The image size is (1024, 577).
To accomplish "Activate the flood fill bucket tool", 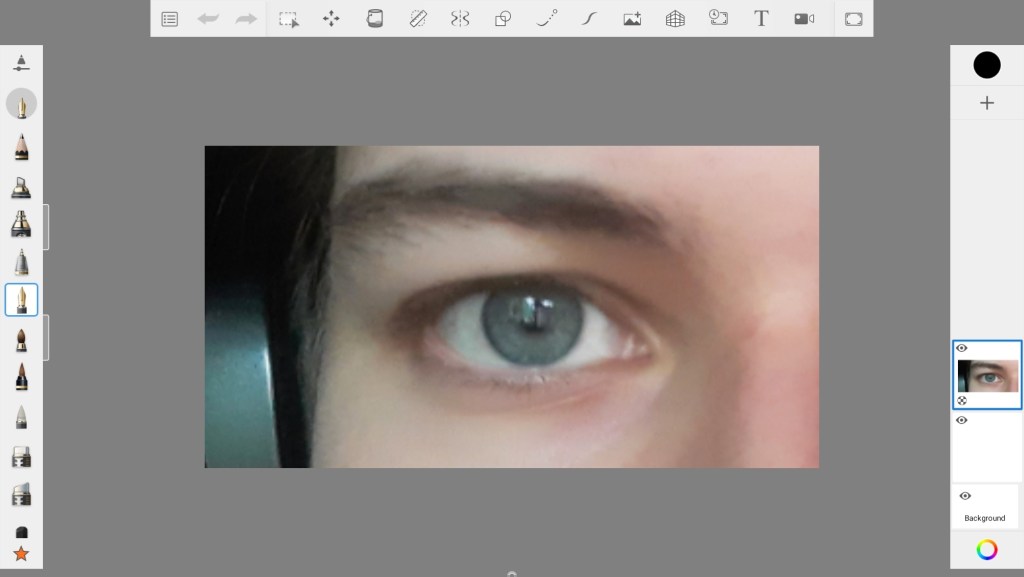I will (375, 19).
